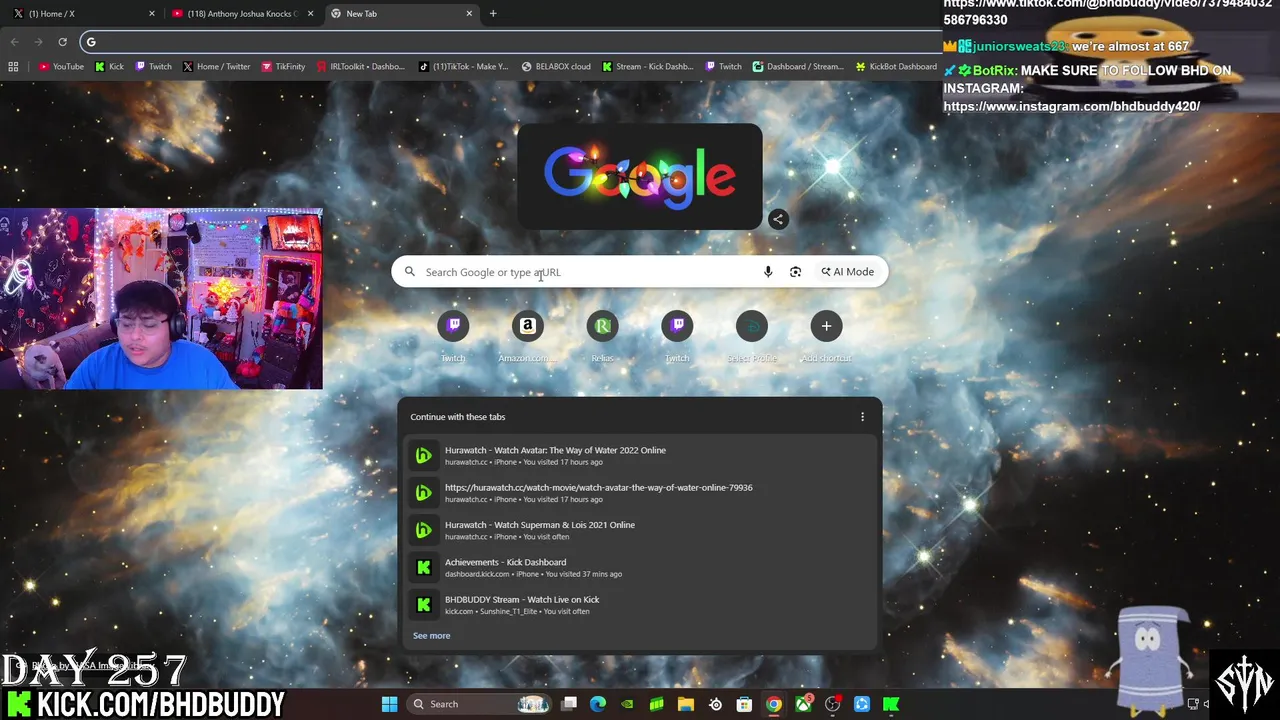Open Xbox app from taskbar
The height and width of the screenshot is (720, 1280).
803,704
